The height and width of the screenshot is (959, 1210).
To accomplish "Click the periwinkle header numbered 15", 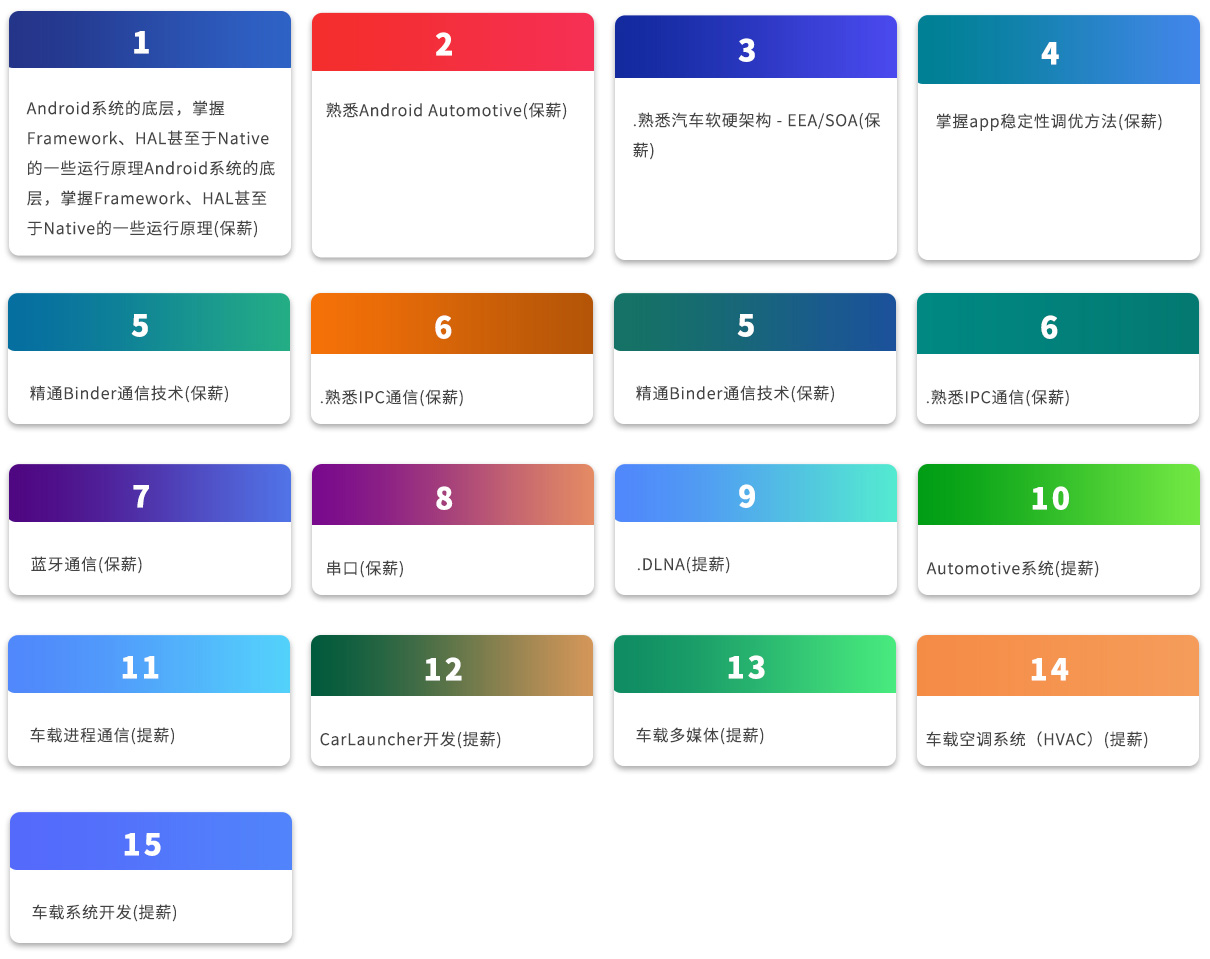I will [151, 841].
